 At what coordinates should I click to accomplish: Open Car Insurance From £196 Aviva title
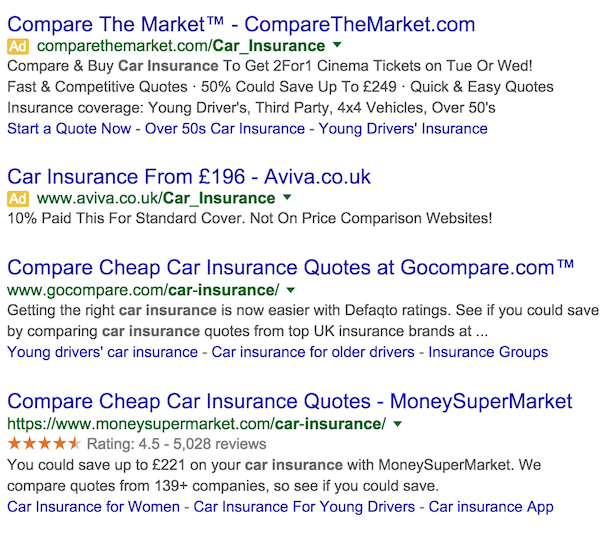188,177
